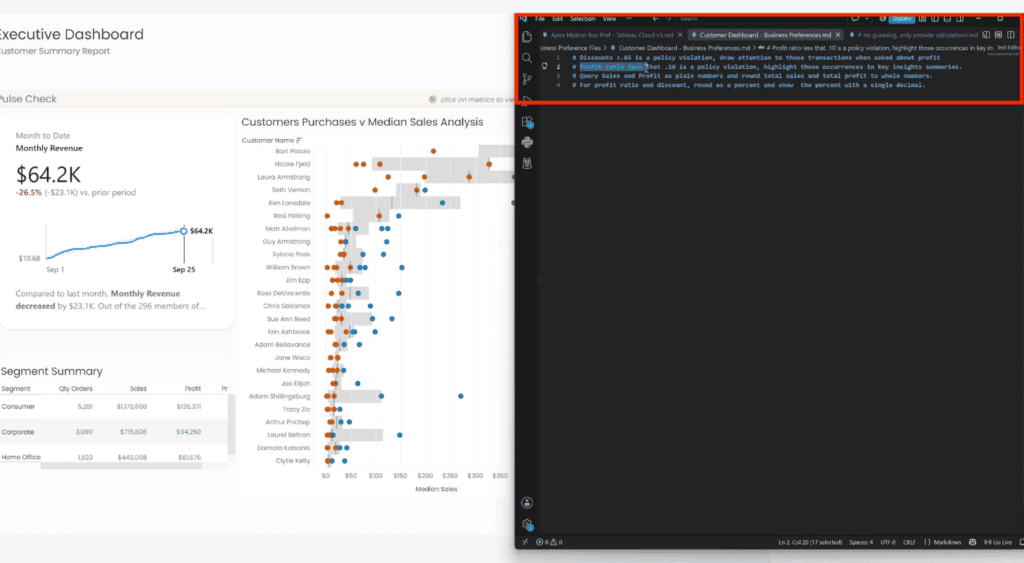This screenshot has width=1024, height=563.
Task: Click Go Live in the status bar
Action: coord(999,541)
